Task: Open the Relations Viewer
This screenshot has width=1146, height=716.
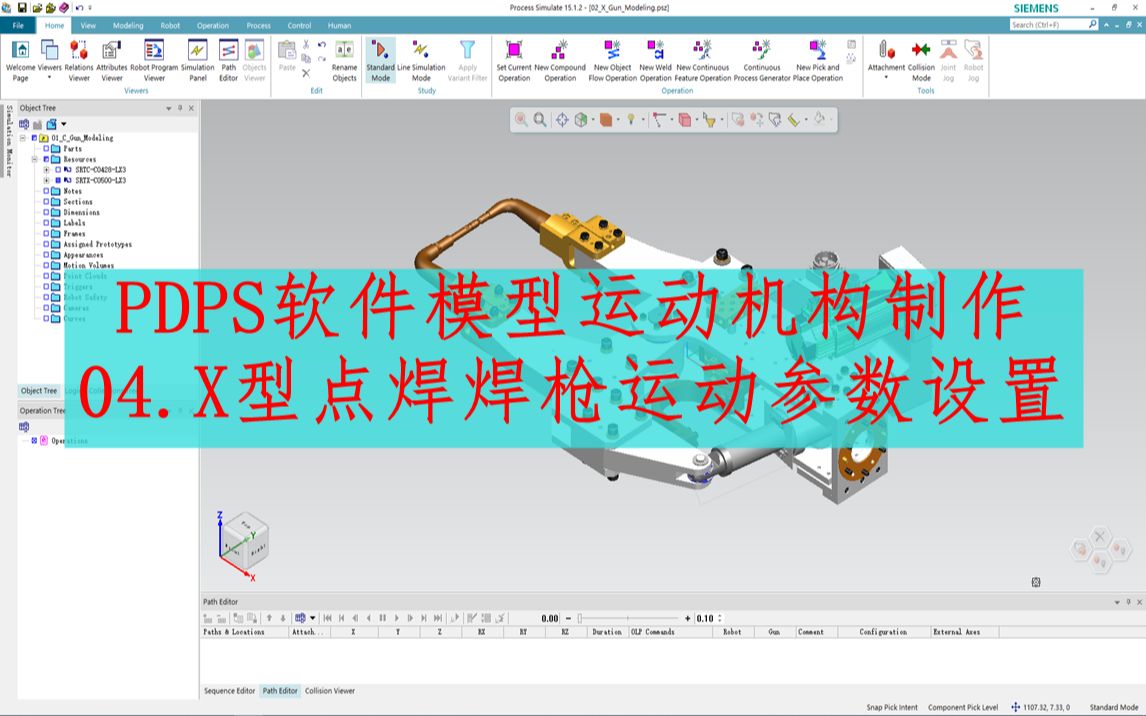Action: (x=77, y=55)
